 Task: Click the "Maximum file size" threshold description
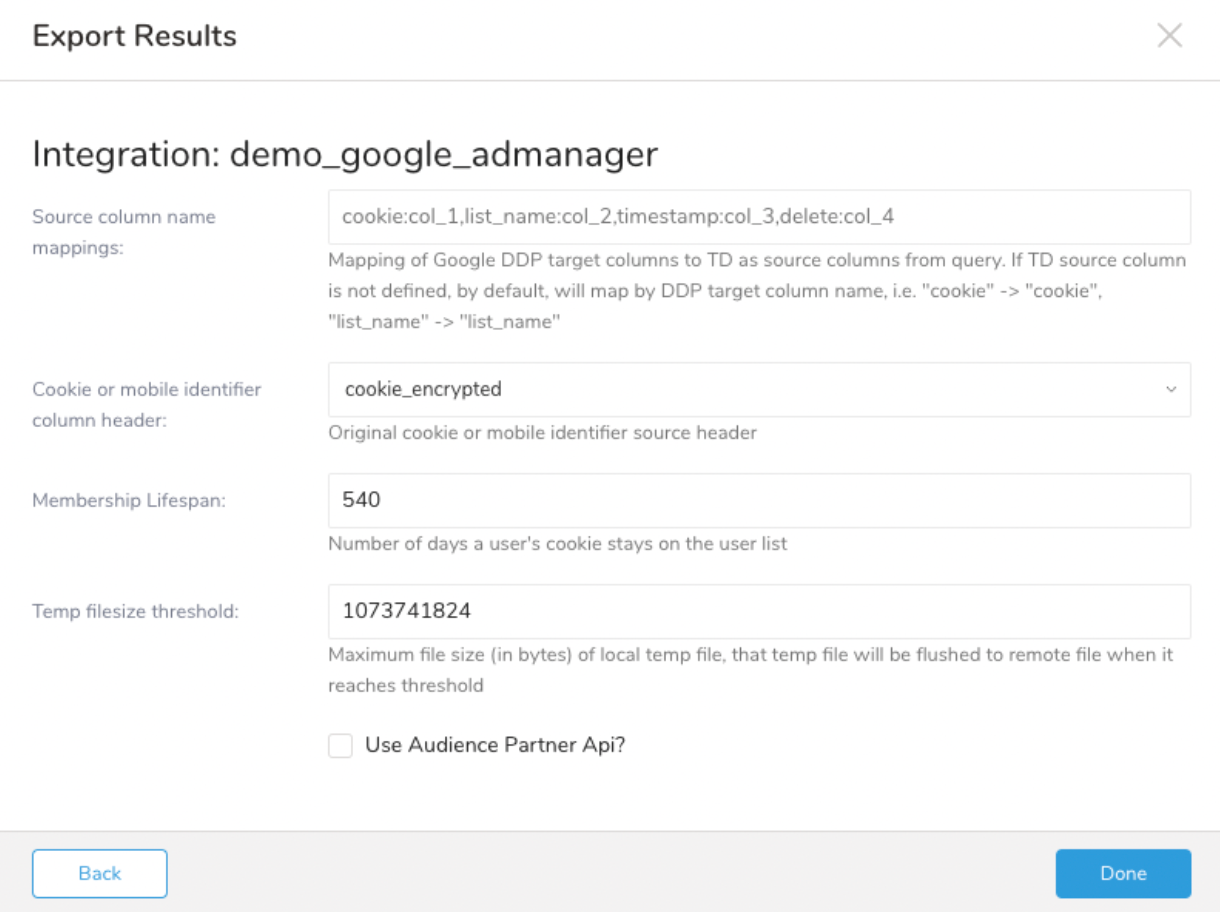pos(750,670)
